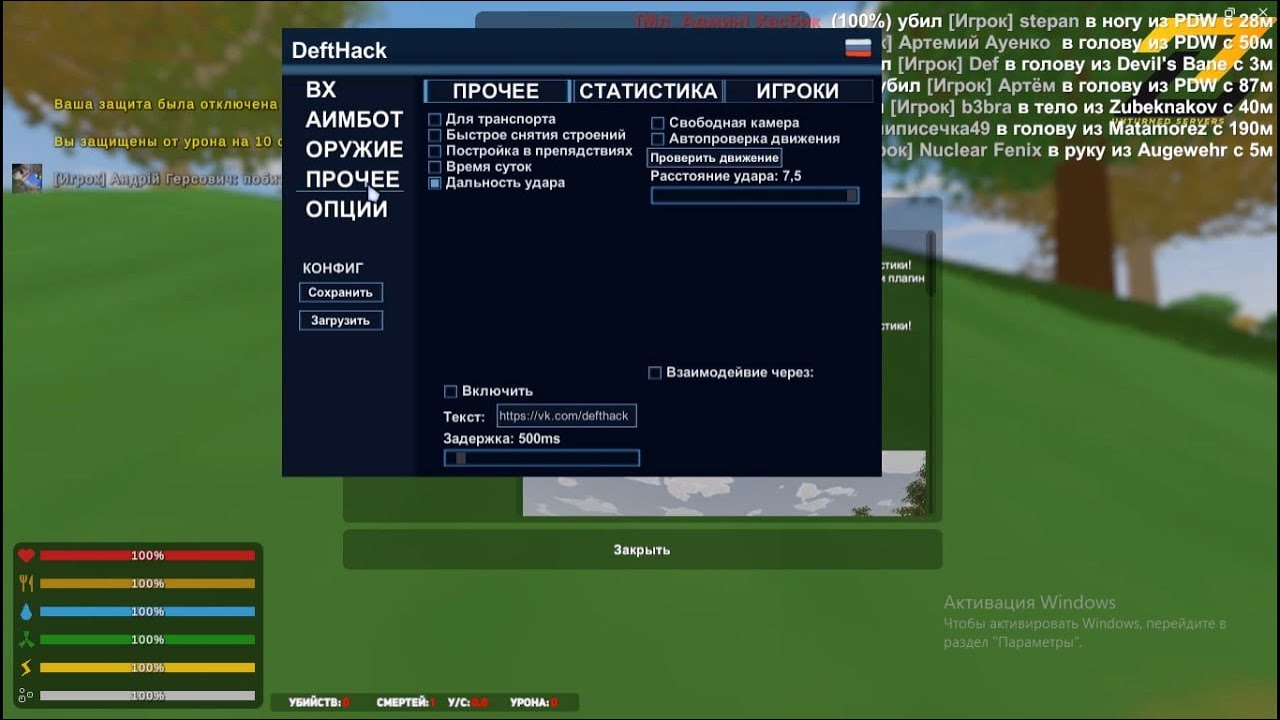Toggle "Автопроверка движения" checkbox
This screenshot has width=1280, height=720.
click(x=658, y=139)
